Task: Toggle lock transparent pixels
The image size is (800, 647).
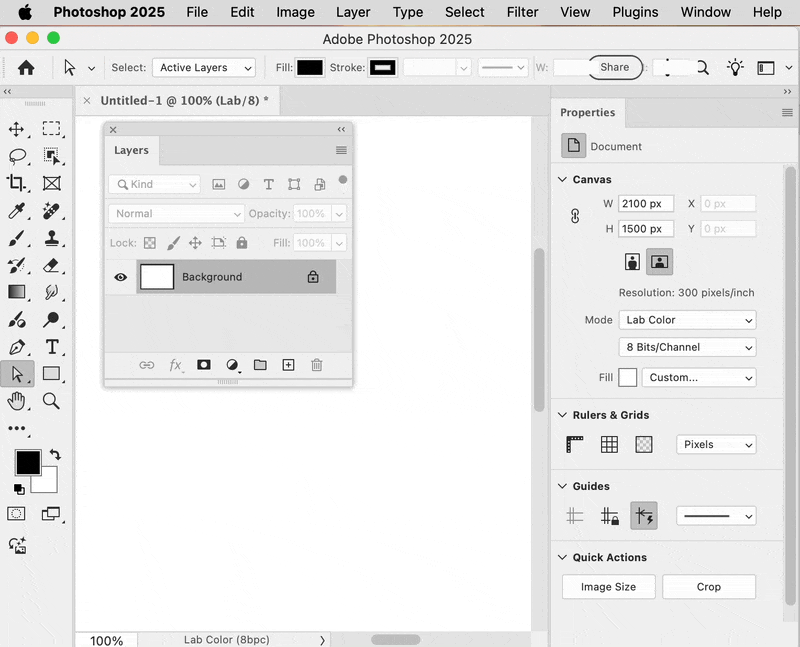Action: 149,243
